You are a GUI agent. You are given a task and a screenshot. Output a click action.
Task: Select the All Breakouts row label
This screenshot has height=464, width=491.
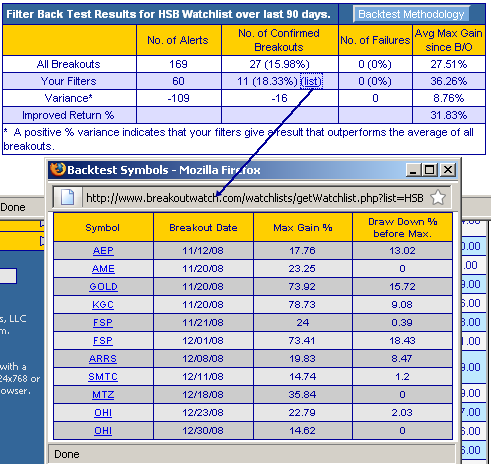coord(68,64)
